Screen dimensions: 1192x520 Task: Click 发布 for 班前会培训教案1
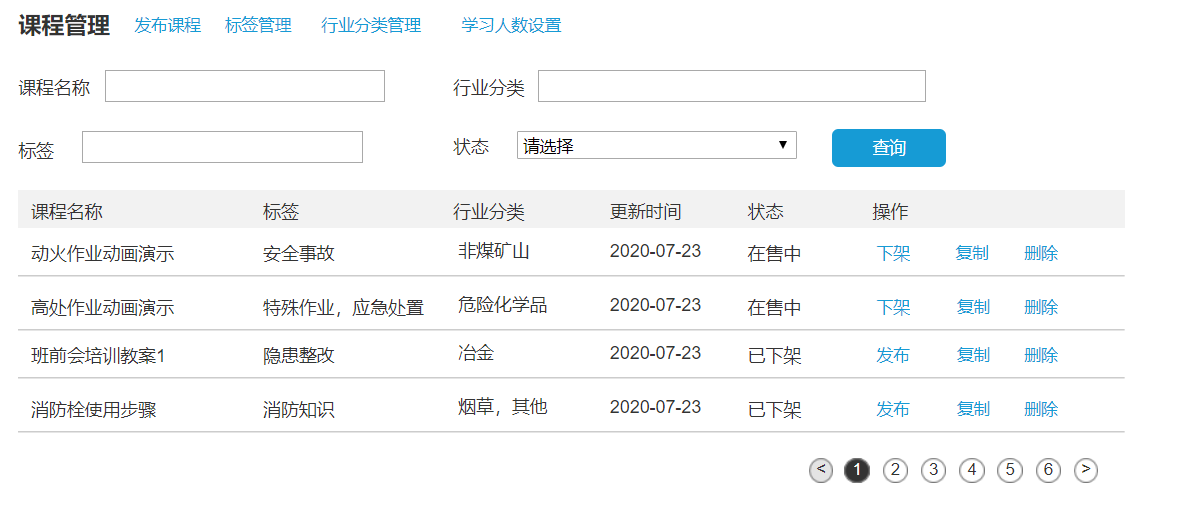893,355
